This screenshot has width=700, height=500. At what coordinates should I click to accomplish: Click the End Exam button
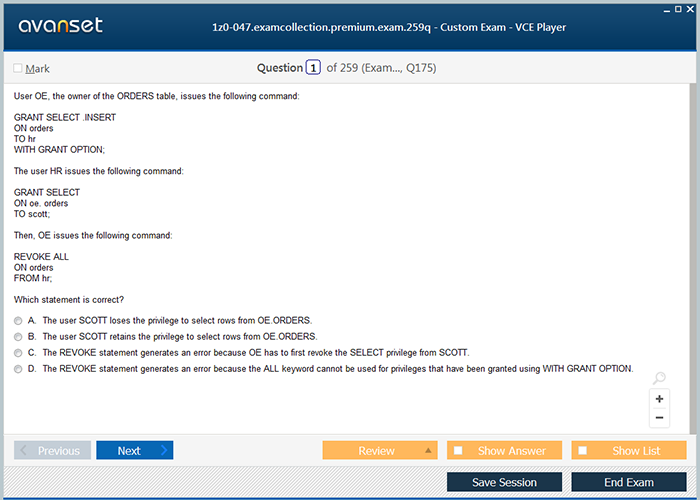[x=628, y=482]
